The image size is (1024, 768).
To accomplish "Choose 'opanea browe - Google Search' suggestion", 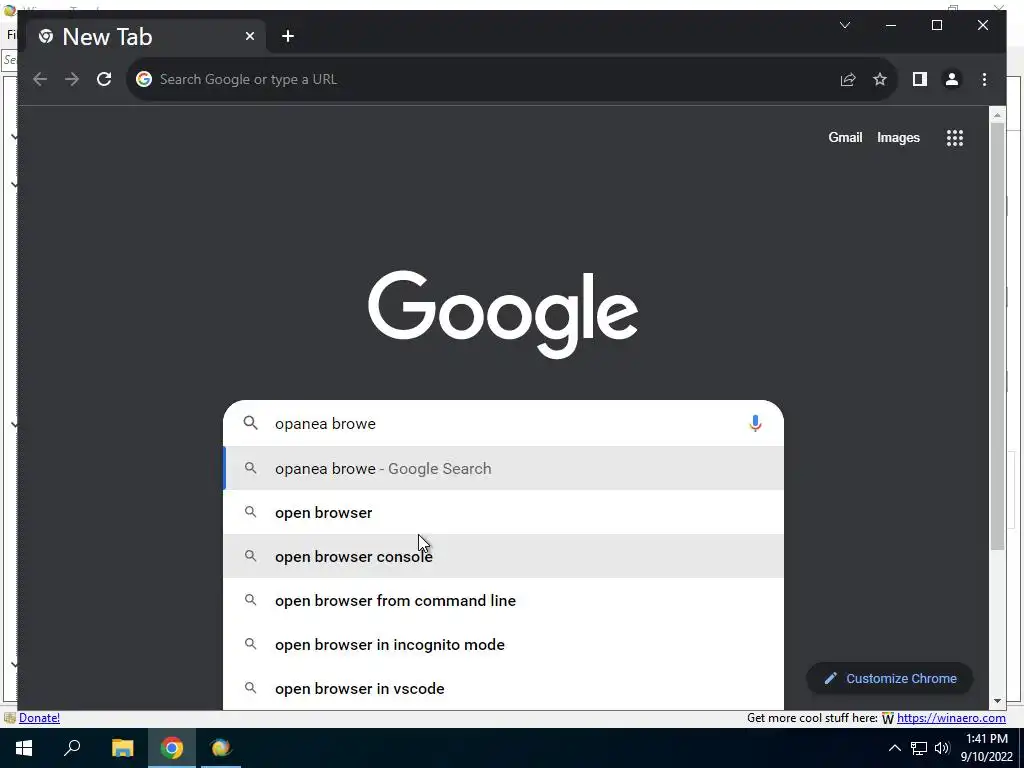I will pyautogui.click(x=503, y=468).
